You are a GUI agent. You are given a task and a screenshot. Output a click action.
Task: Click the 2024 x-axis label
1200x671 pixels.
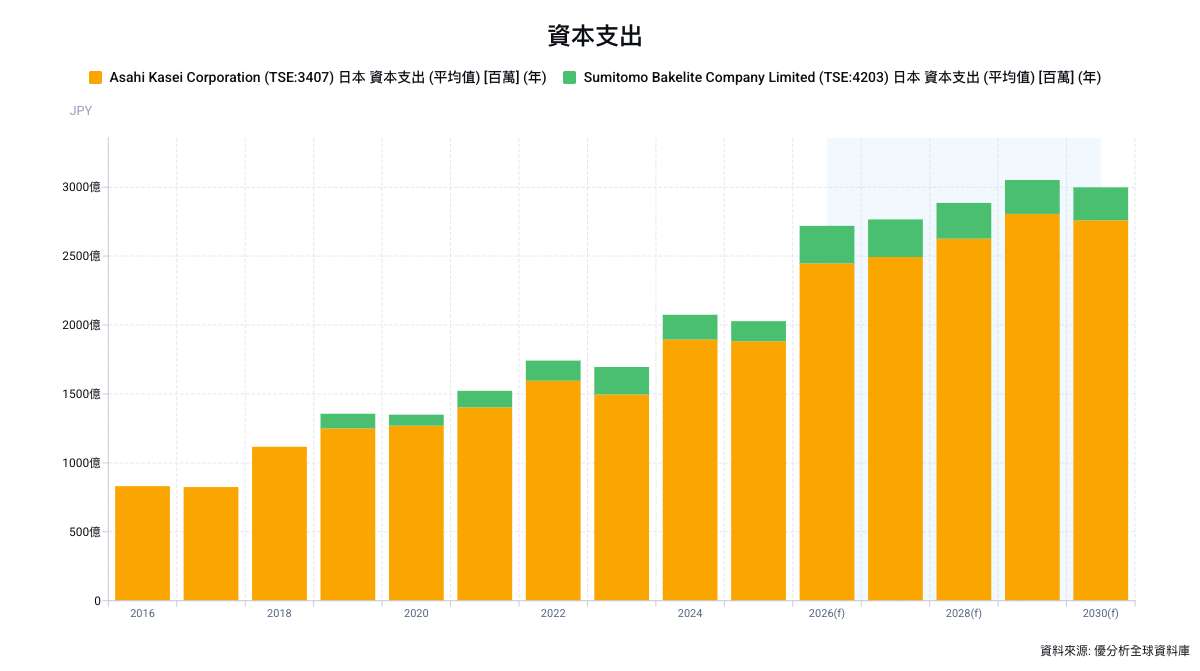coord(690,613)
